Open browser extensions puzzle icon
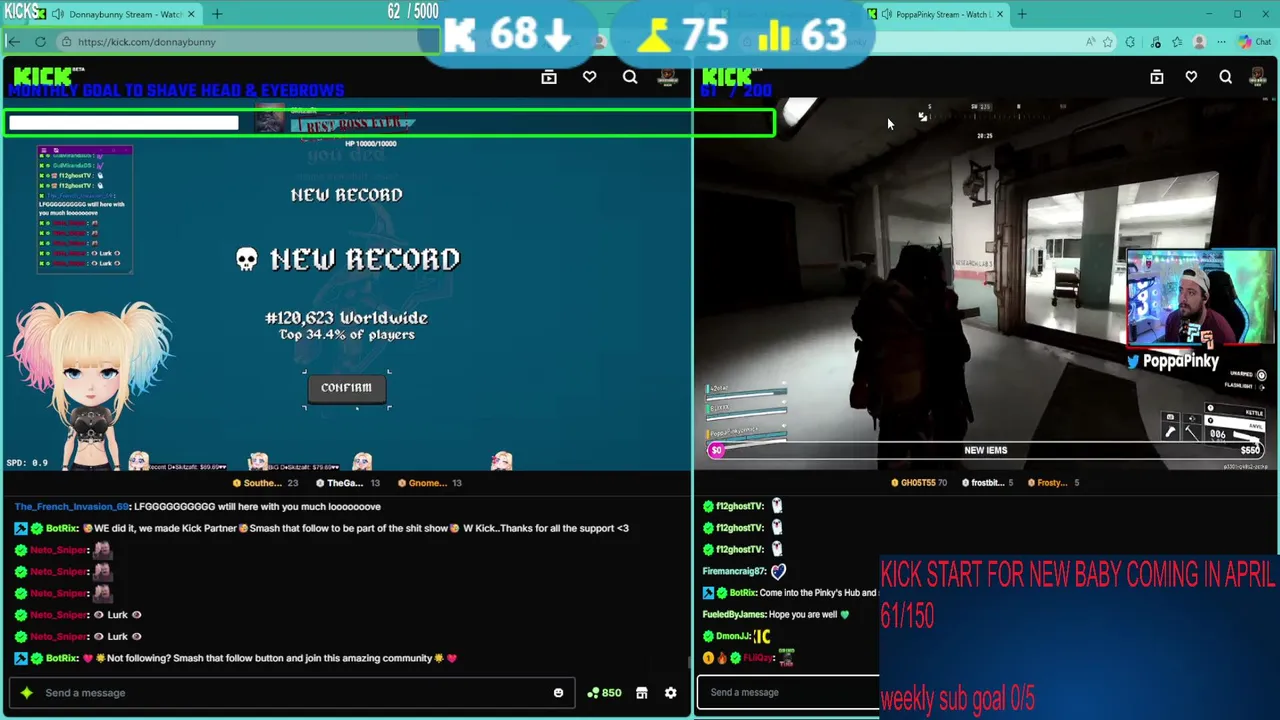 pyautogui.click(x=1130, y=42)
